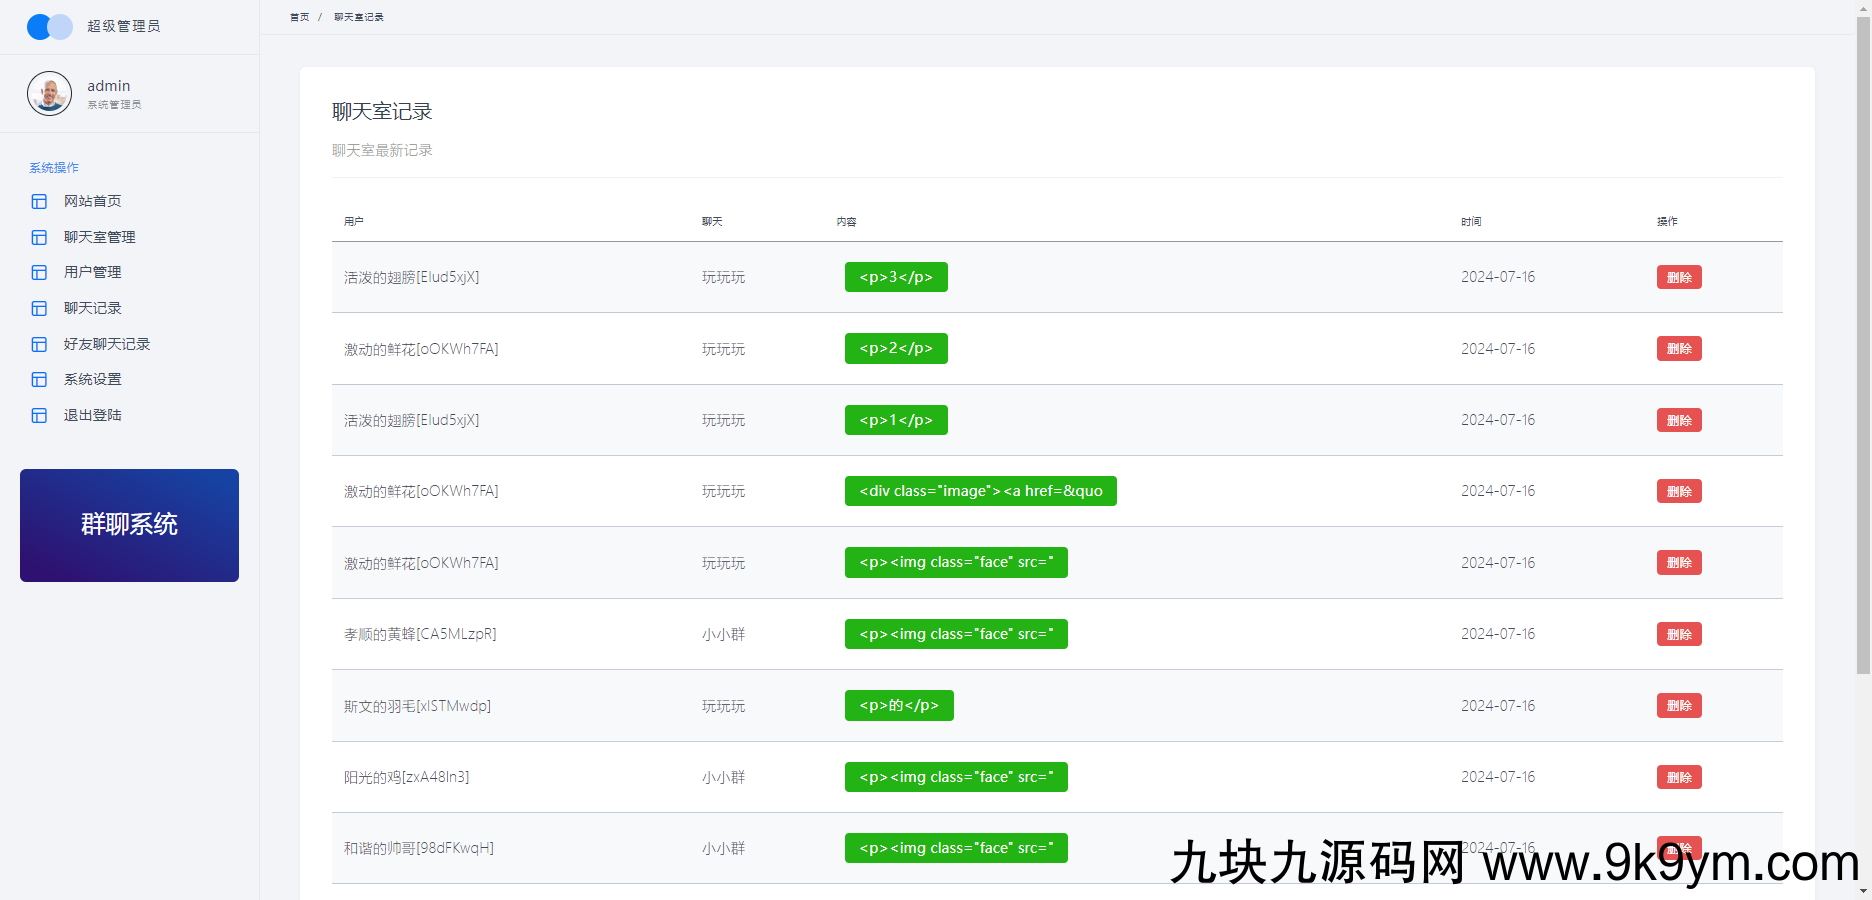Click the vertical page scrollbar
1872x900 pixels.
click(1862, 340)
